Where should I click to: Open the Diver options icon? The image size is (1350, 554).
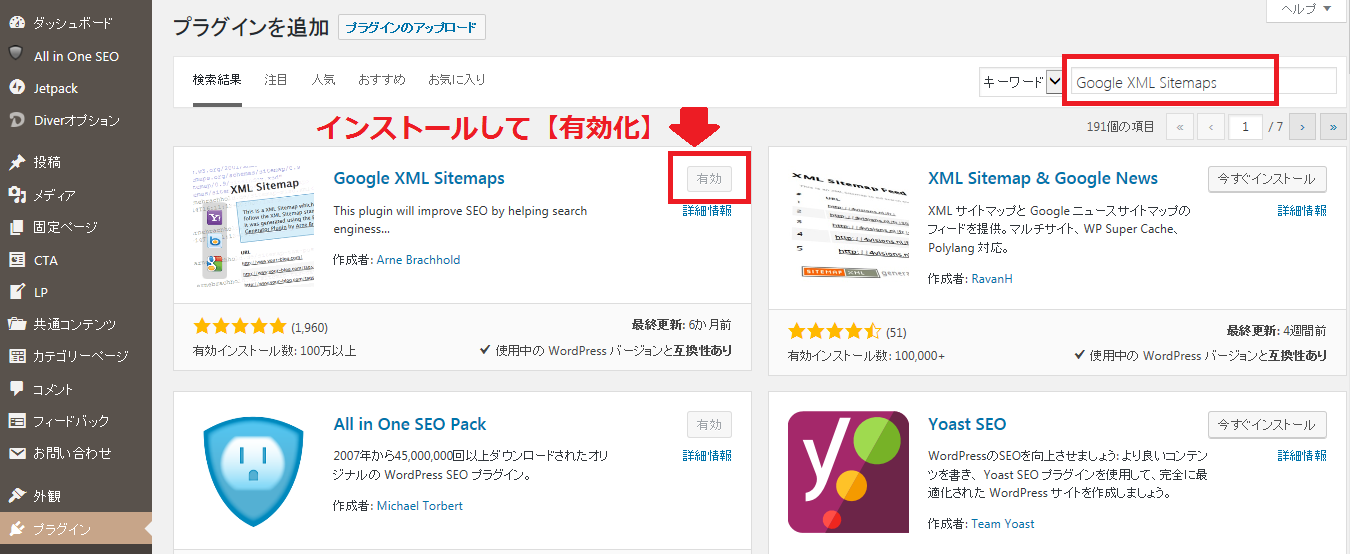[x=16, y=120]
